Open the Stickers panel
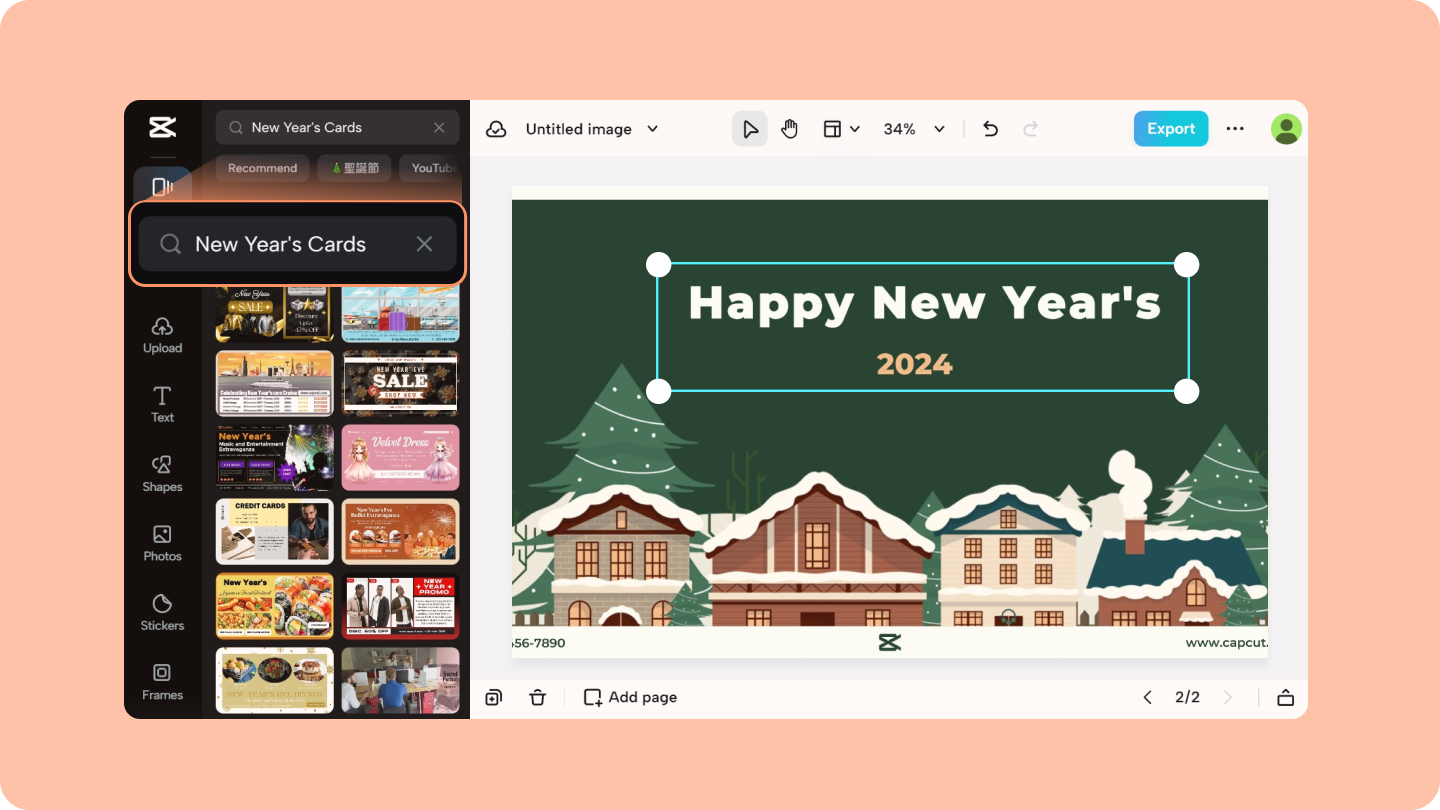Image resolution: width=1440 pixels, height=810 pixels. coord(162,612)
